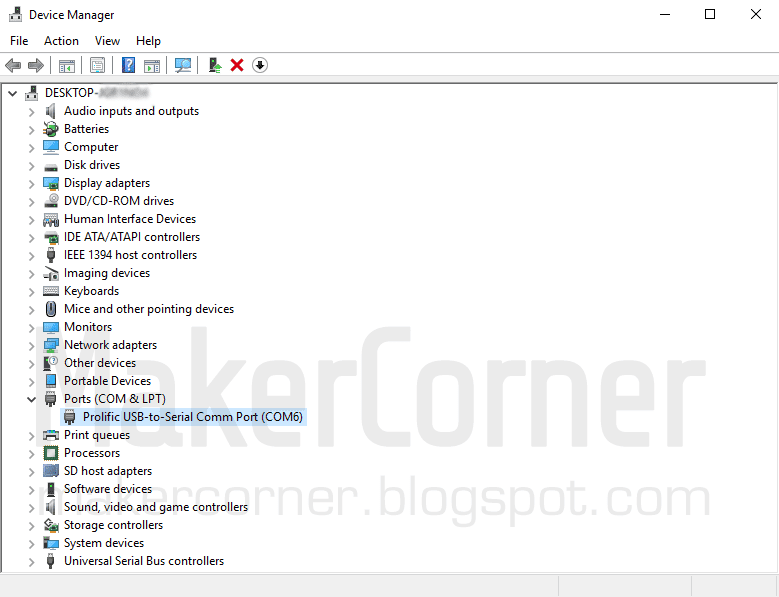Click Scan for hardware changes icon
Image resolution: width=779 pixels, height=597 pixels.
(183, 65)
